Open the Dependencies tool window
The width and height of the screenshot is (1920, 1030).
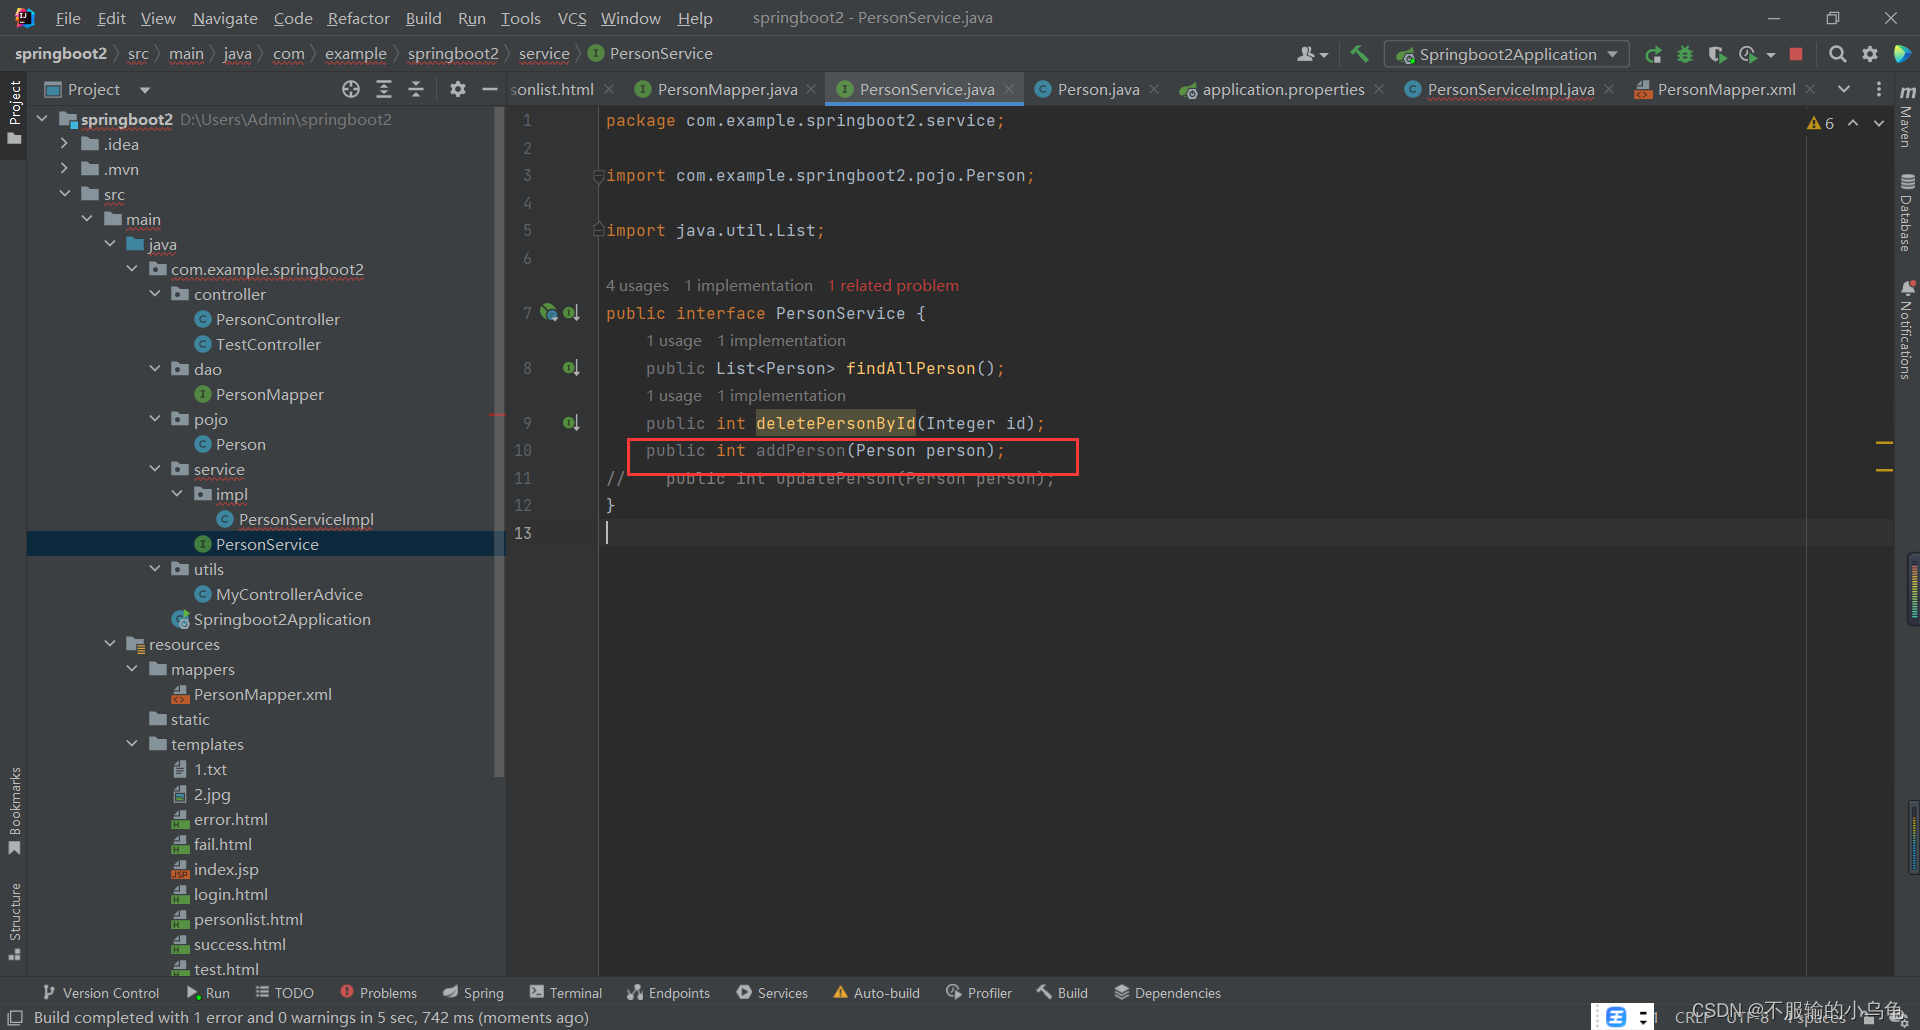(x=1167, y=992)
